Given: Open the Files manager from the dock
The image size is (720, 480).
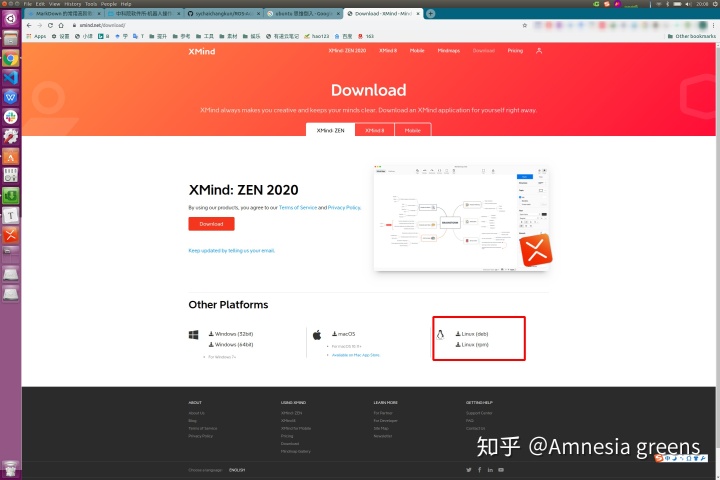Looking at the screenshot, I should (10, 39).
